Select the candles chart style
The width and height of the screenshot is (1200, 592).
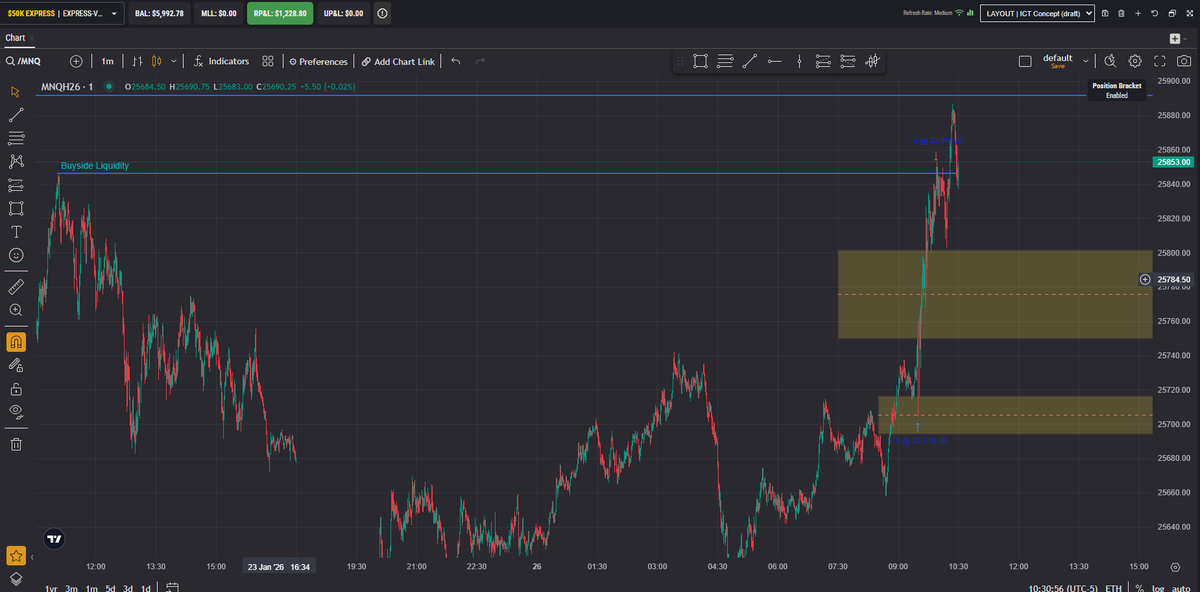[x=156, y=61]
